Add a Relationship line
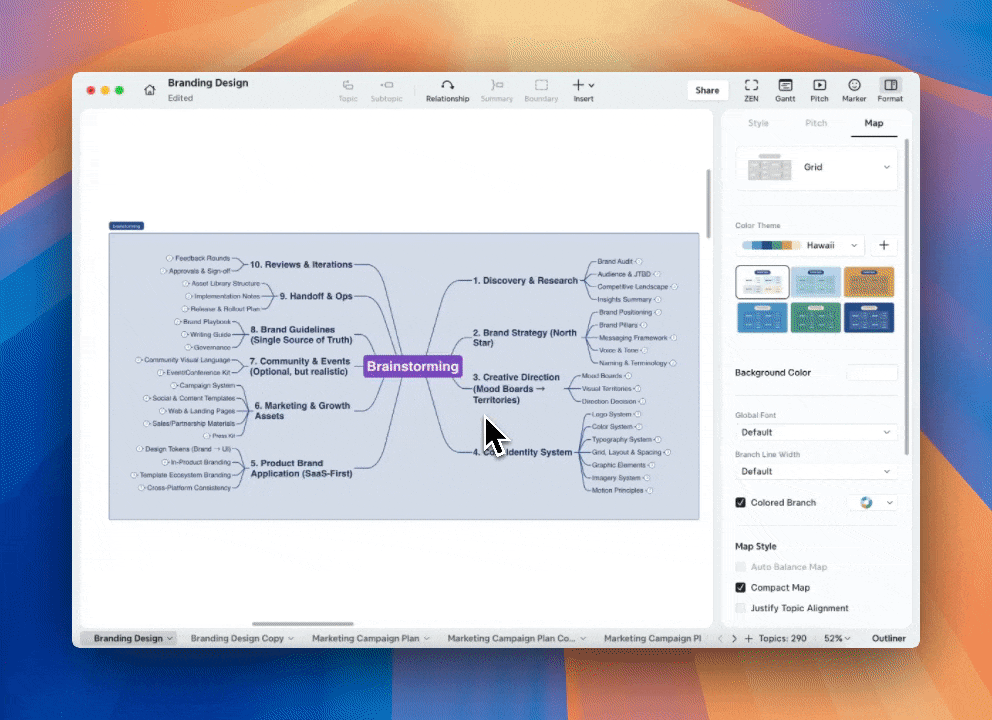Viewport: 992px width, 720px height. click(447, 90)
